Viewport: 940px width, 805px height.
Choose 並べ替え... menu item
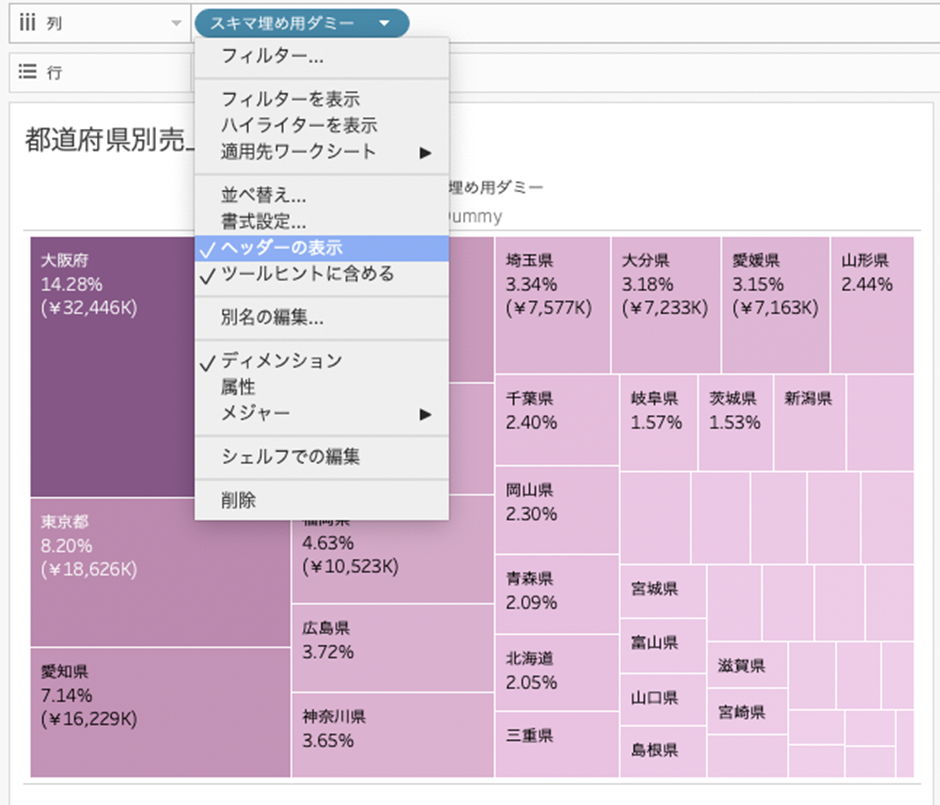point(322,195)
